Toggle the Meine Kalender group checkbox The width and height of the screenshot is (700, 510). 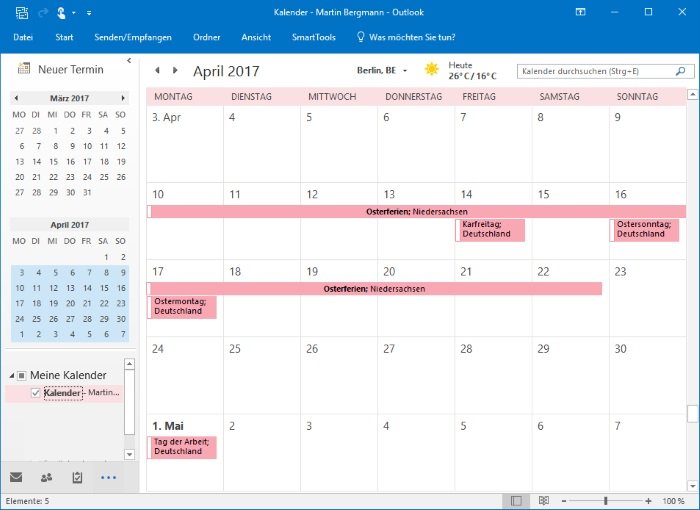point(21,376)
